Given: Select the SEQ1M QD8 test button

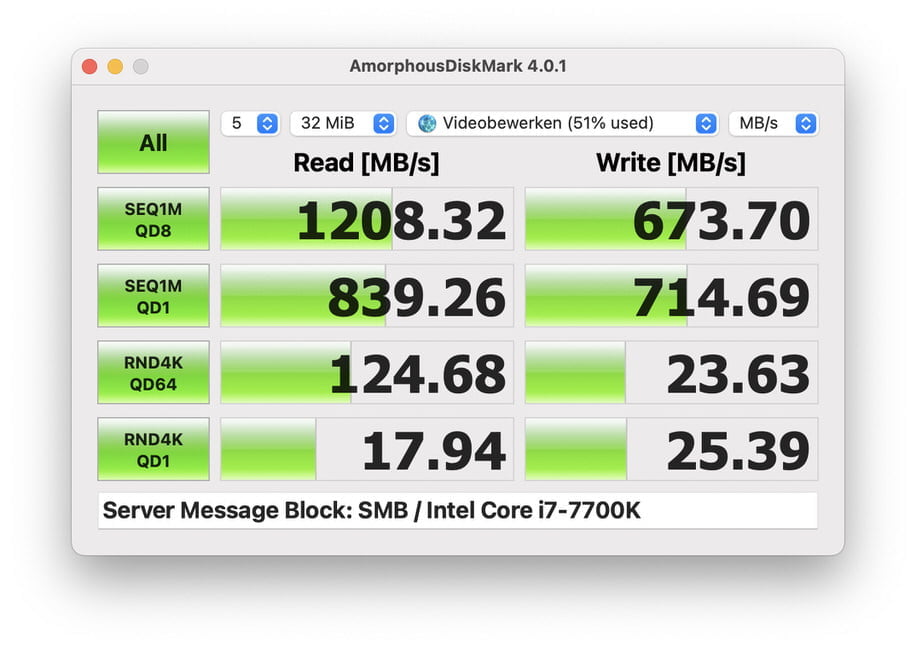Looking at the screenshot, I should (x=152, y=219).
